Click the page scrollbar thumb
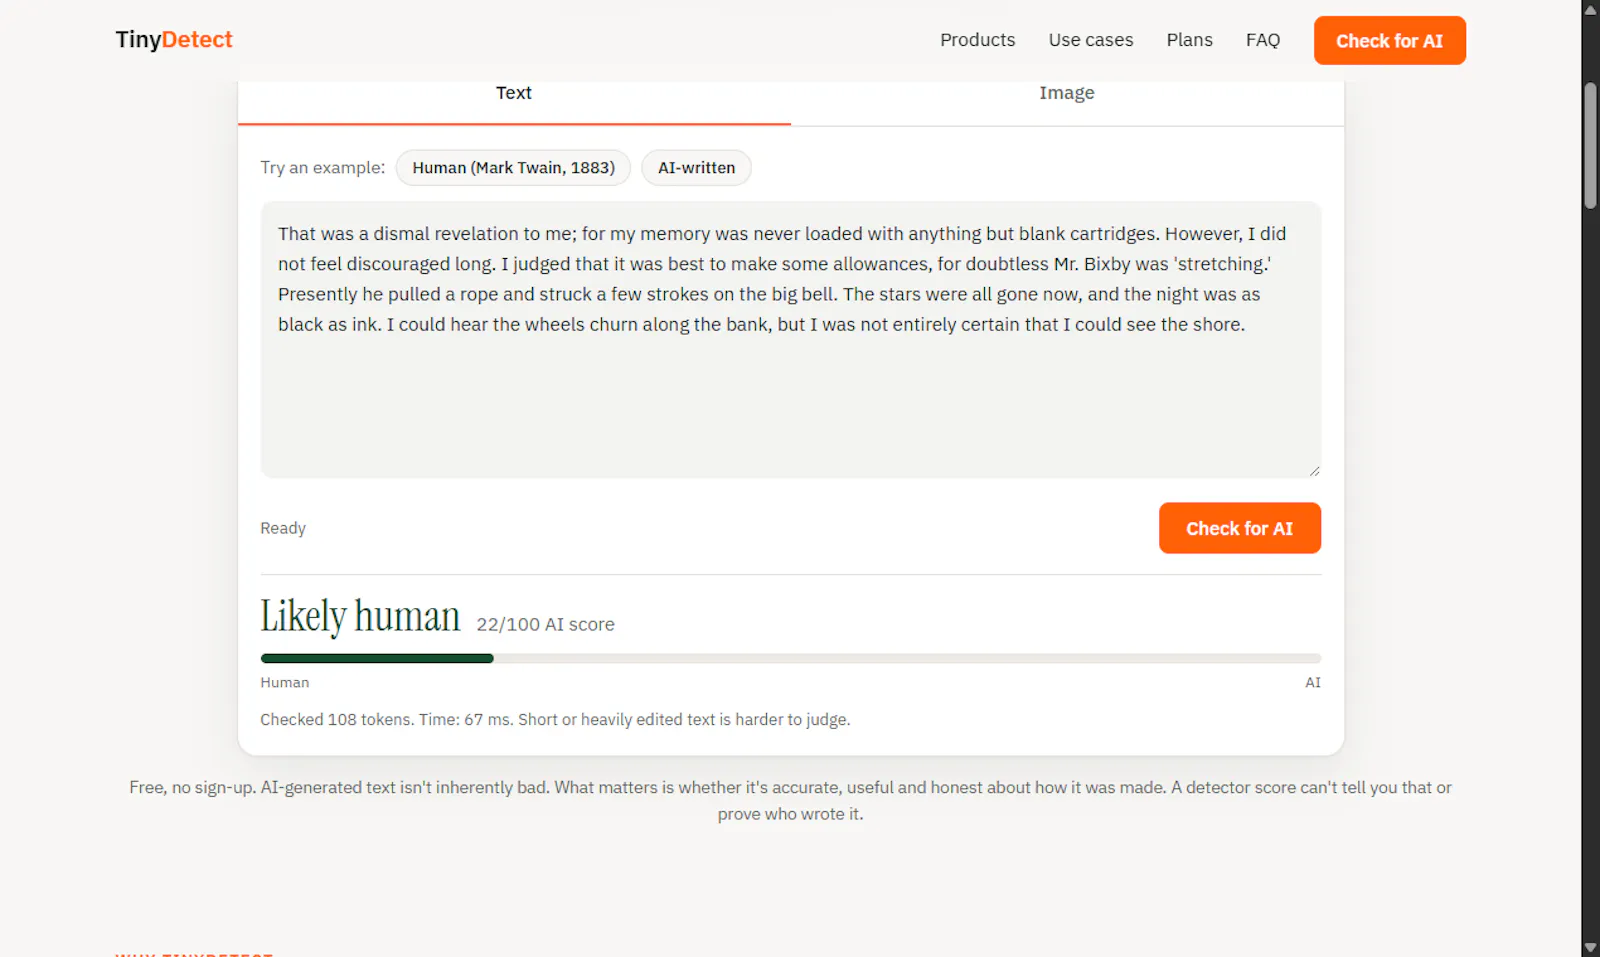Screen dimensions: 1600x957 pyautogui.click(x=1590, y=146)
